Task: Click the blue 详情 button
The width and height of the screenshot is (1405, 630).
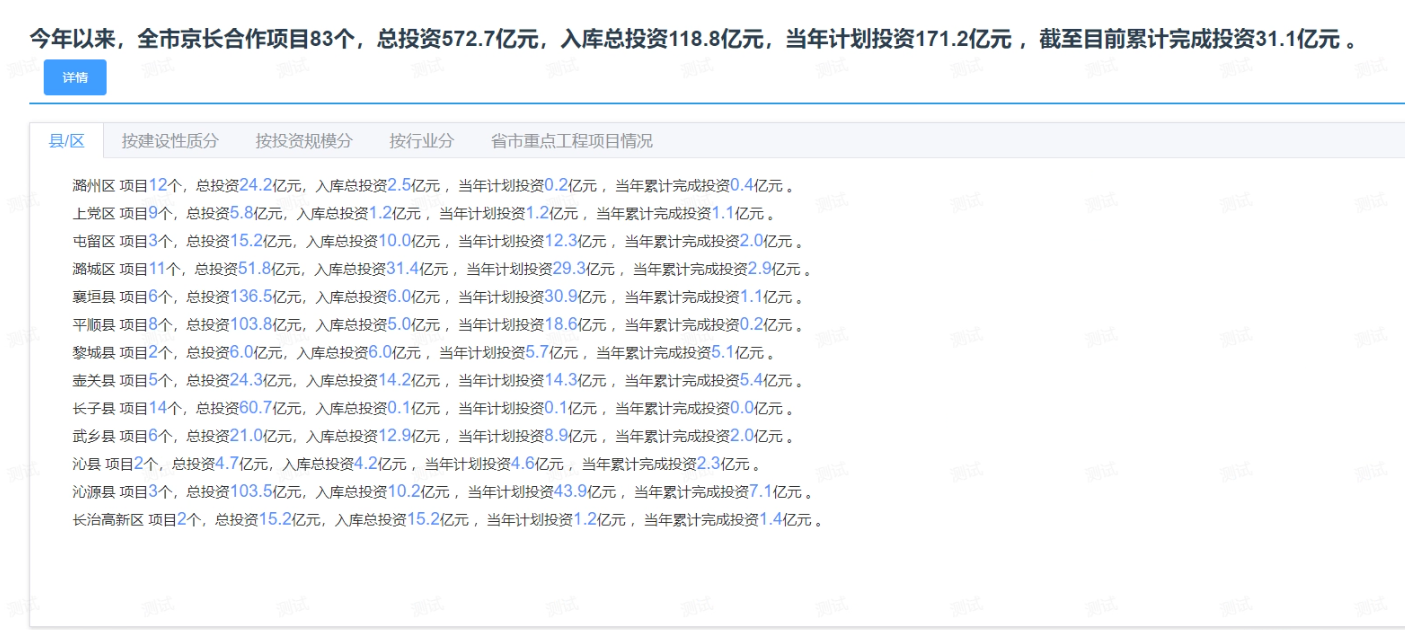Action: (75, 78)
